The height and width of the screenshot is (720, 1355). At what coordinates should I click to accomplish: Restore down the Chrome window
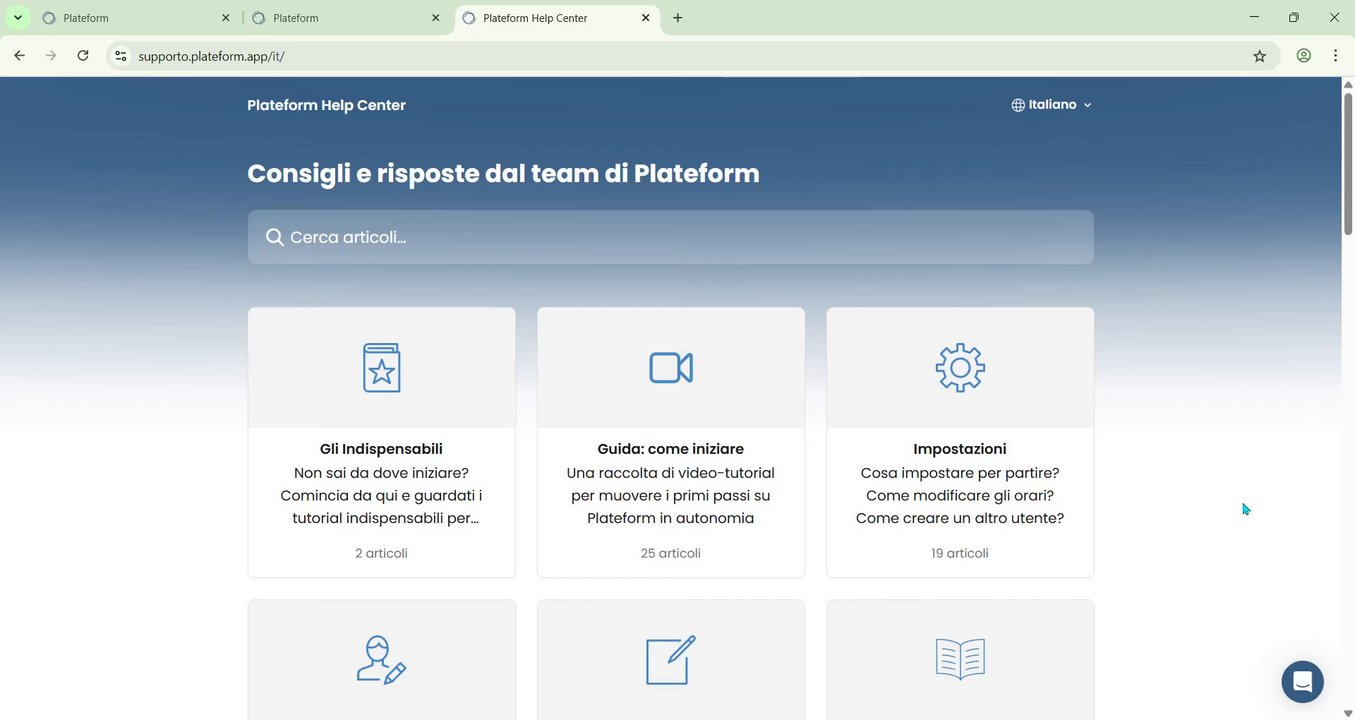point(1294,18)
